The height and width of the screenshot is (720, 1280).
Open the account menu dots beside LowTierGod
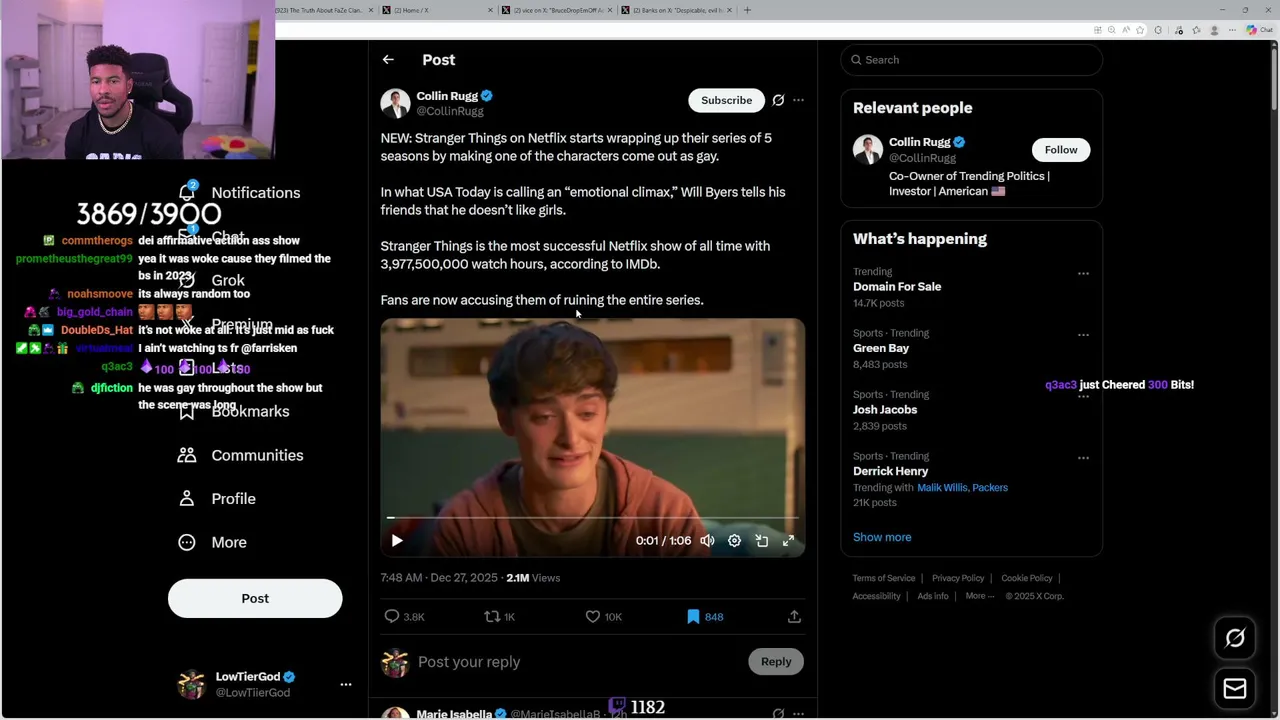coord(346,685)
